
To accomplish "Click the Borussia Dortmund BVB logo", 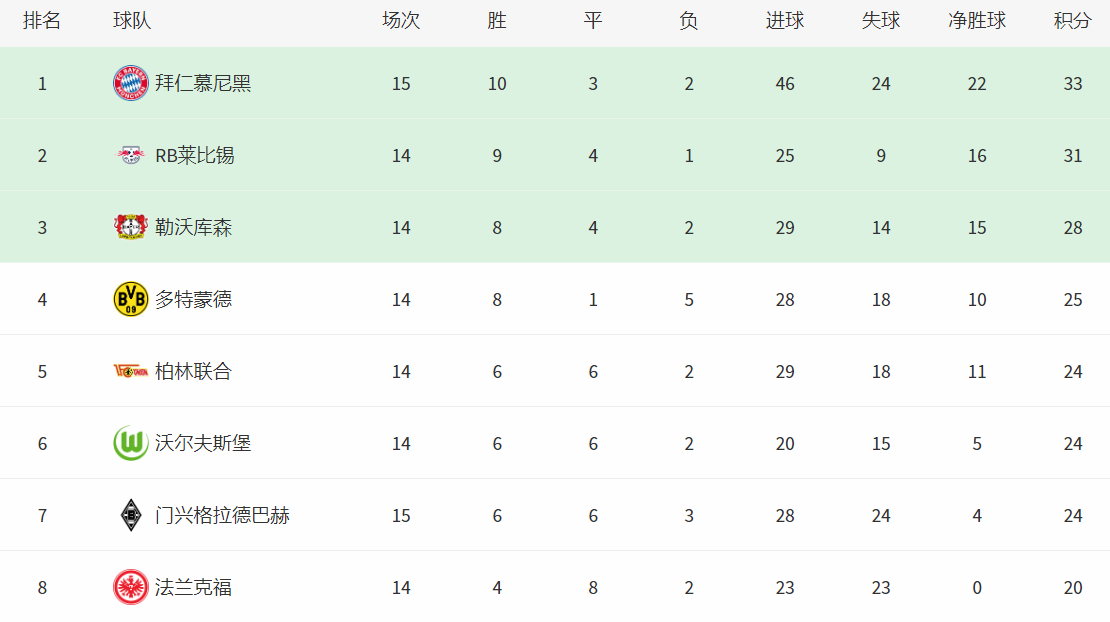I will 130,299.
